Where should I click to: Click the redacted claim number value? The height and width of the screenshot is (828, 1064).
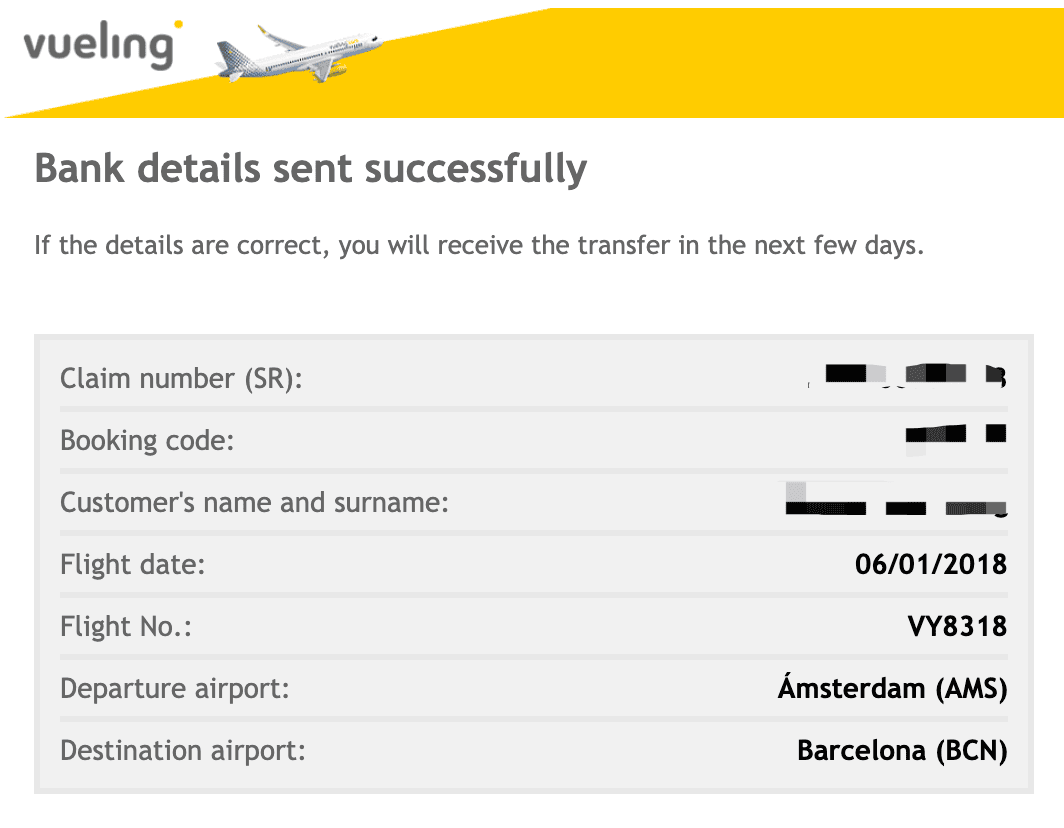coord(907,375)
